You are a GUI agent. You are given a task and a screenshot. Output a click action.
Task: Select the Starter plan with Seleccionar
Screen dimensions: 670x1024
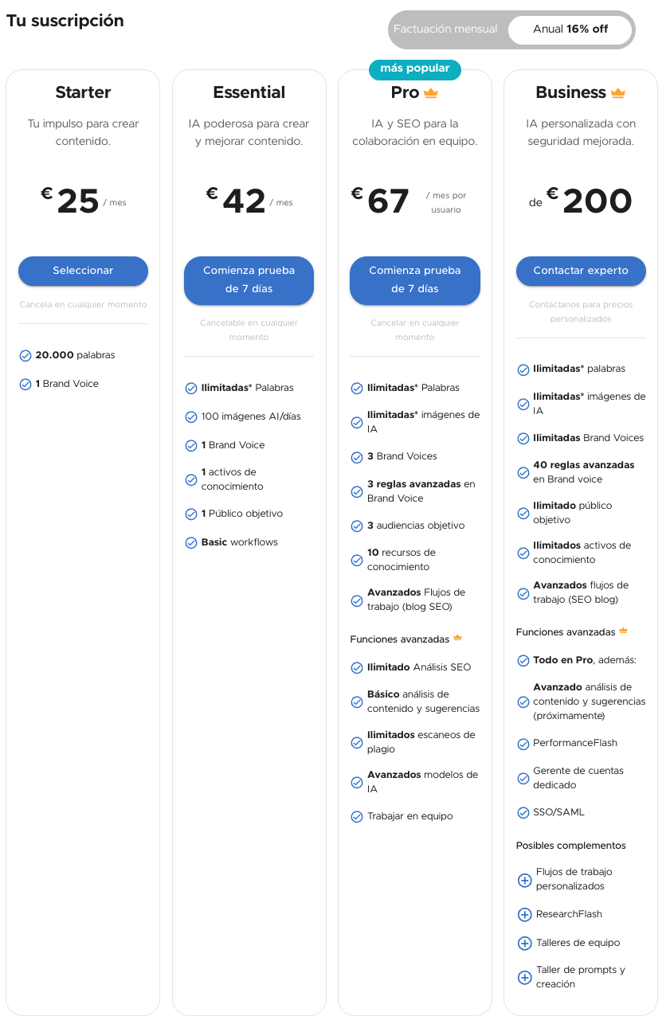coord(83,270)
